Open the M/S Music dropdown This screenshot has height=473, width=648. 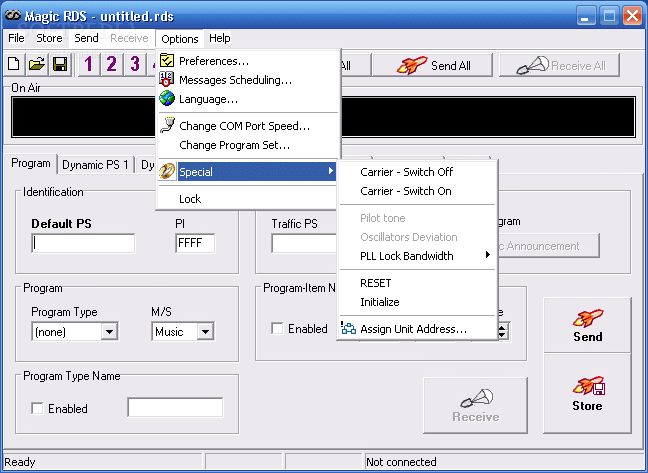(205, 332)
